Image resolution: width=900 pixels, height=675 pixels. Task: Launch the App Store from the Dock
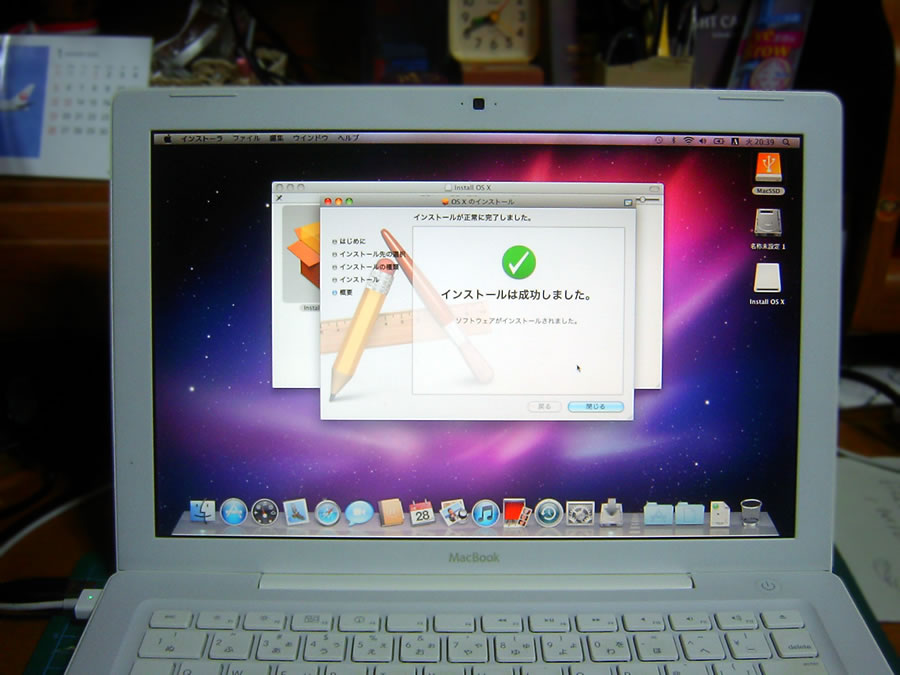234,512
